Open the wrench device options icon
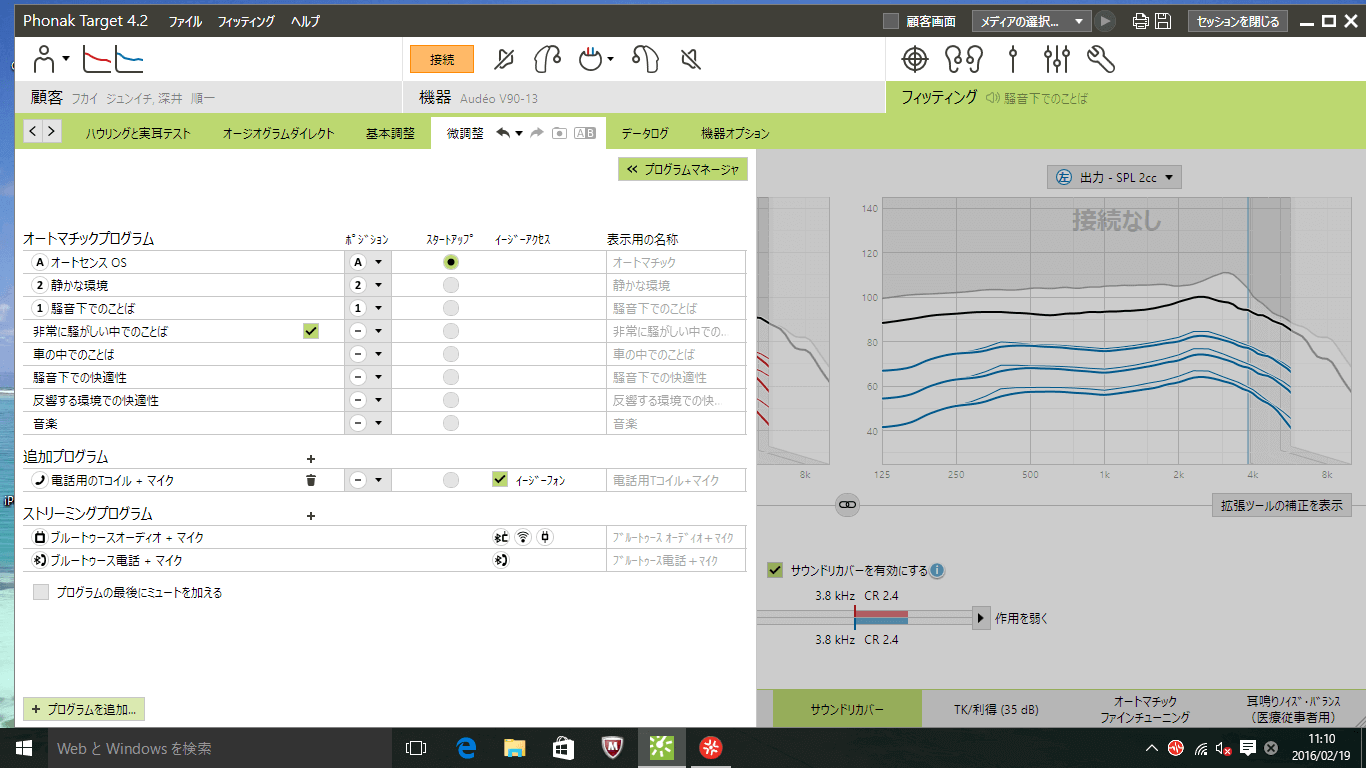Image resolution: width=1366 pixels, height=768 pixels. coord(1100,60)
